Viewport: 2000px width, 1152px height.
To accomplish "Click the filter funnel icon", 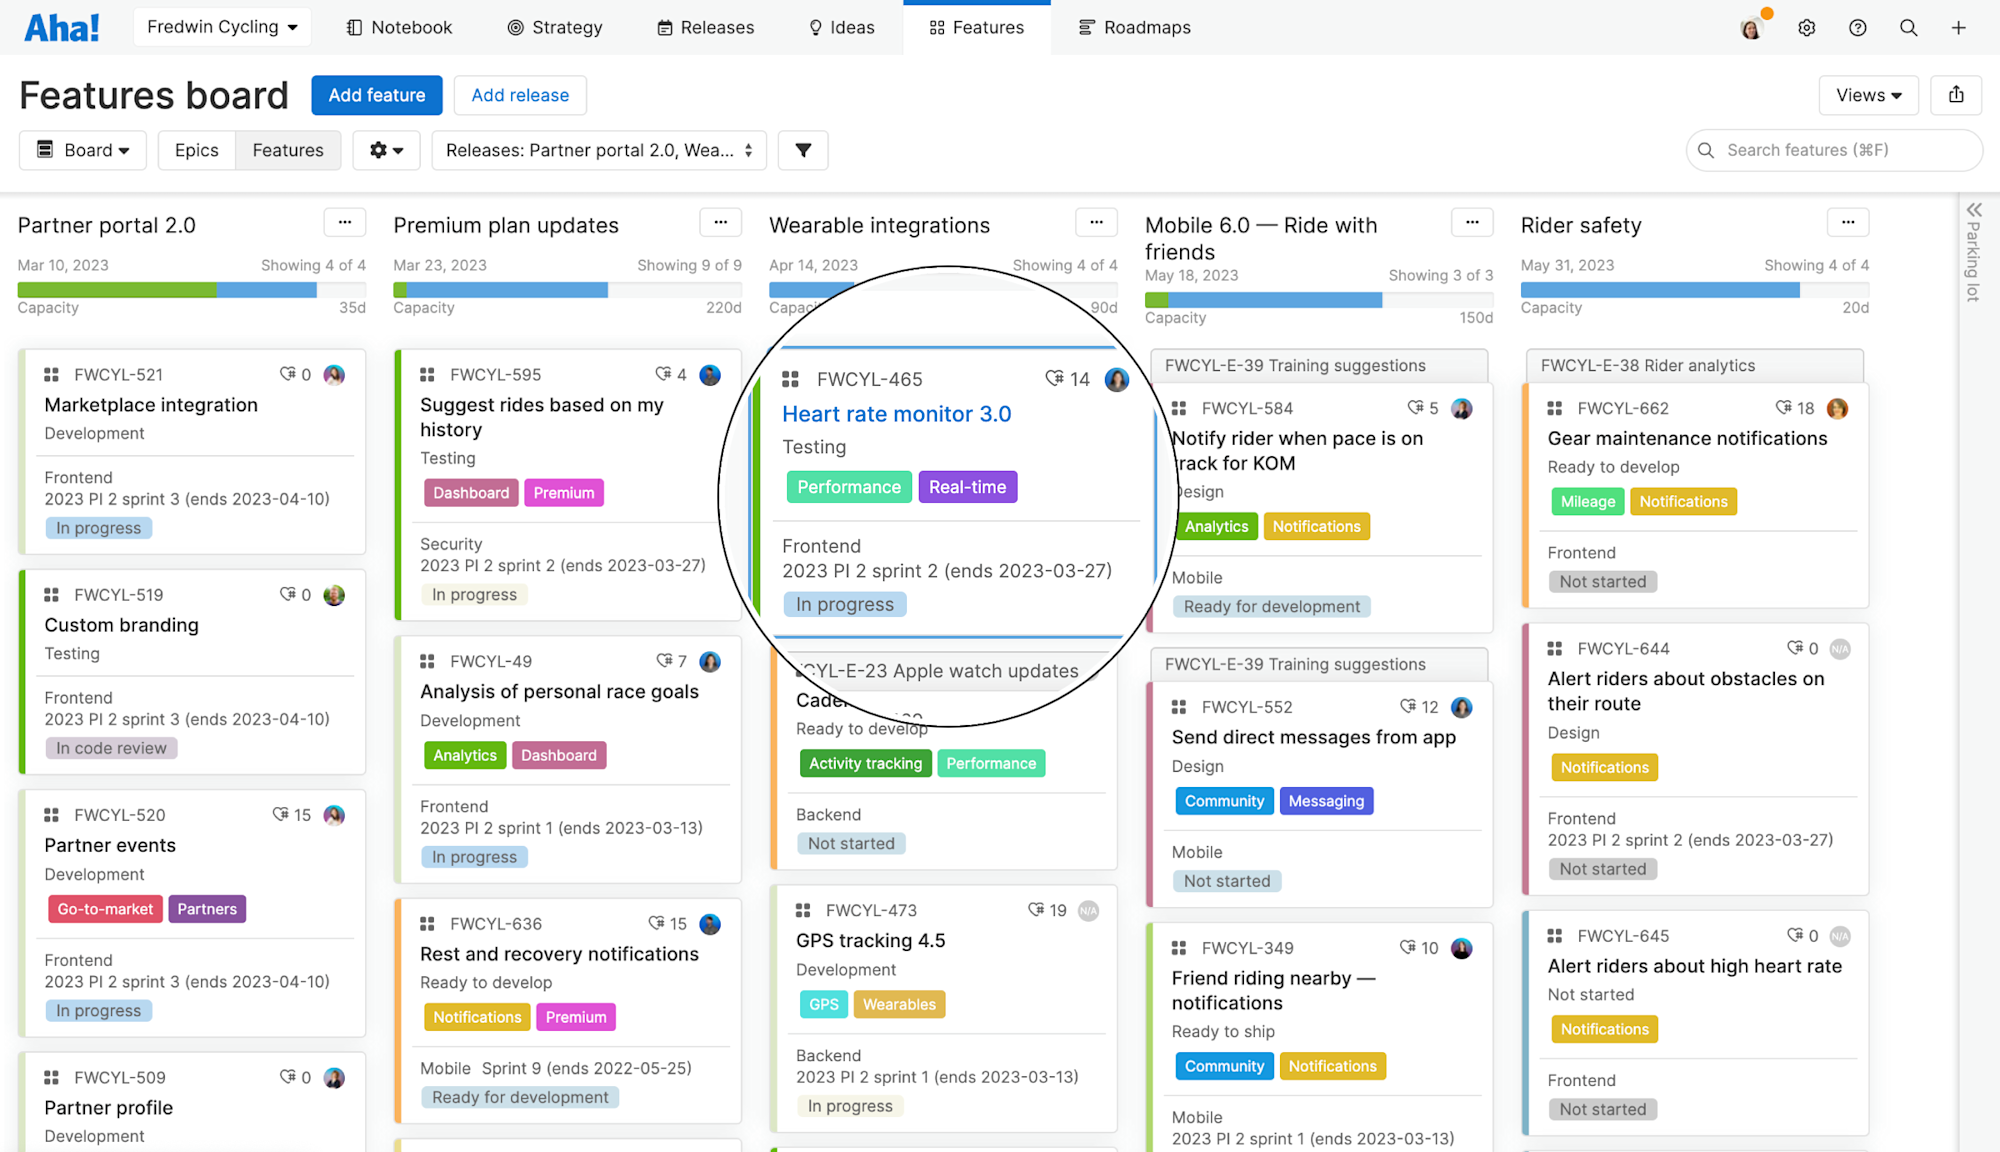I will (803, 150).
